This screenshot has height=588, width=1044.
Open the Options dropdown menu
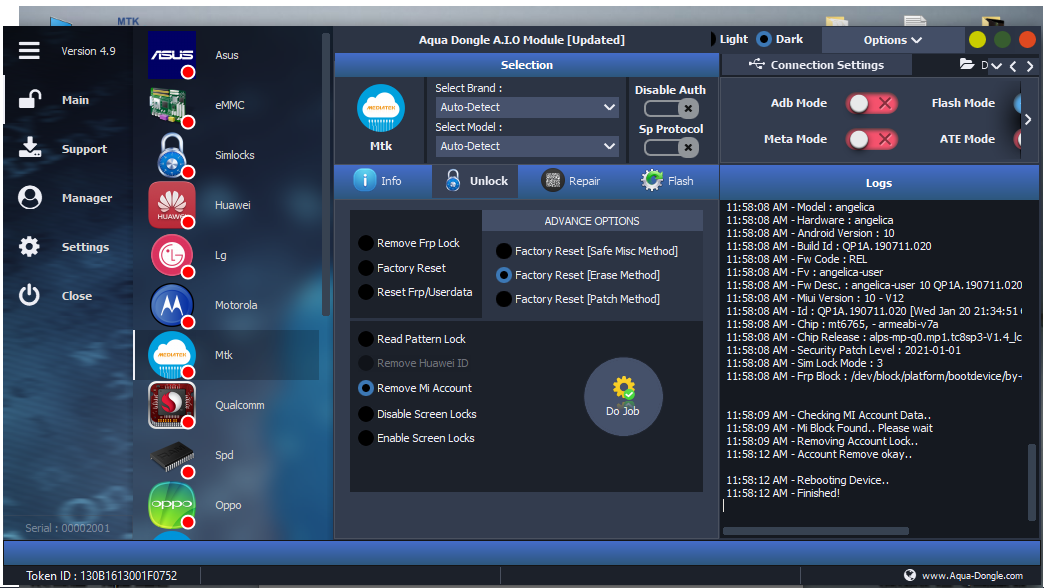click(892, 40)
